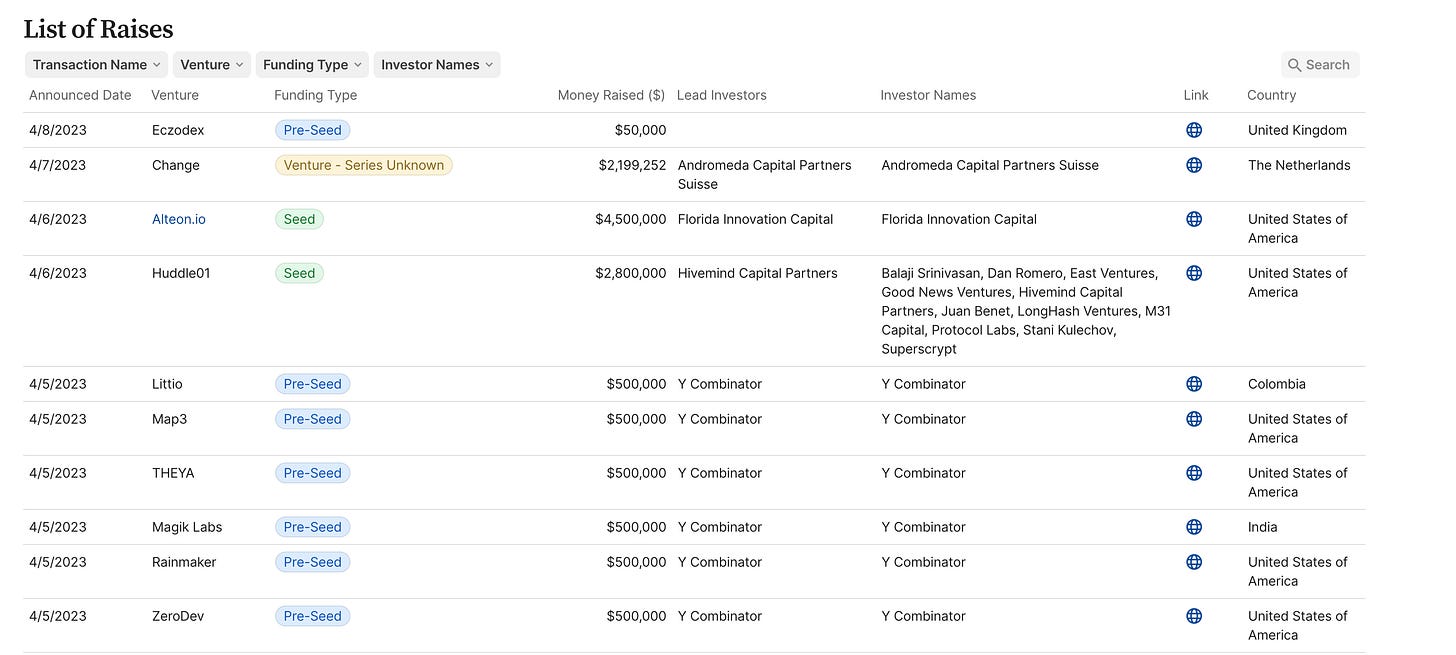The height and width of the screenshot is (655, 1456).
Task: Click Hivemind Capital Partners lead investor cell
Action: point(758,273)
